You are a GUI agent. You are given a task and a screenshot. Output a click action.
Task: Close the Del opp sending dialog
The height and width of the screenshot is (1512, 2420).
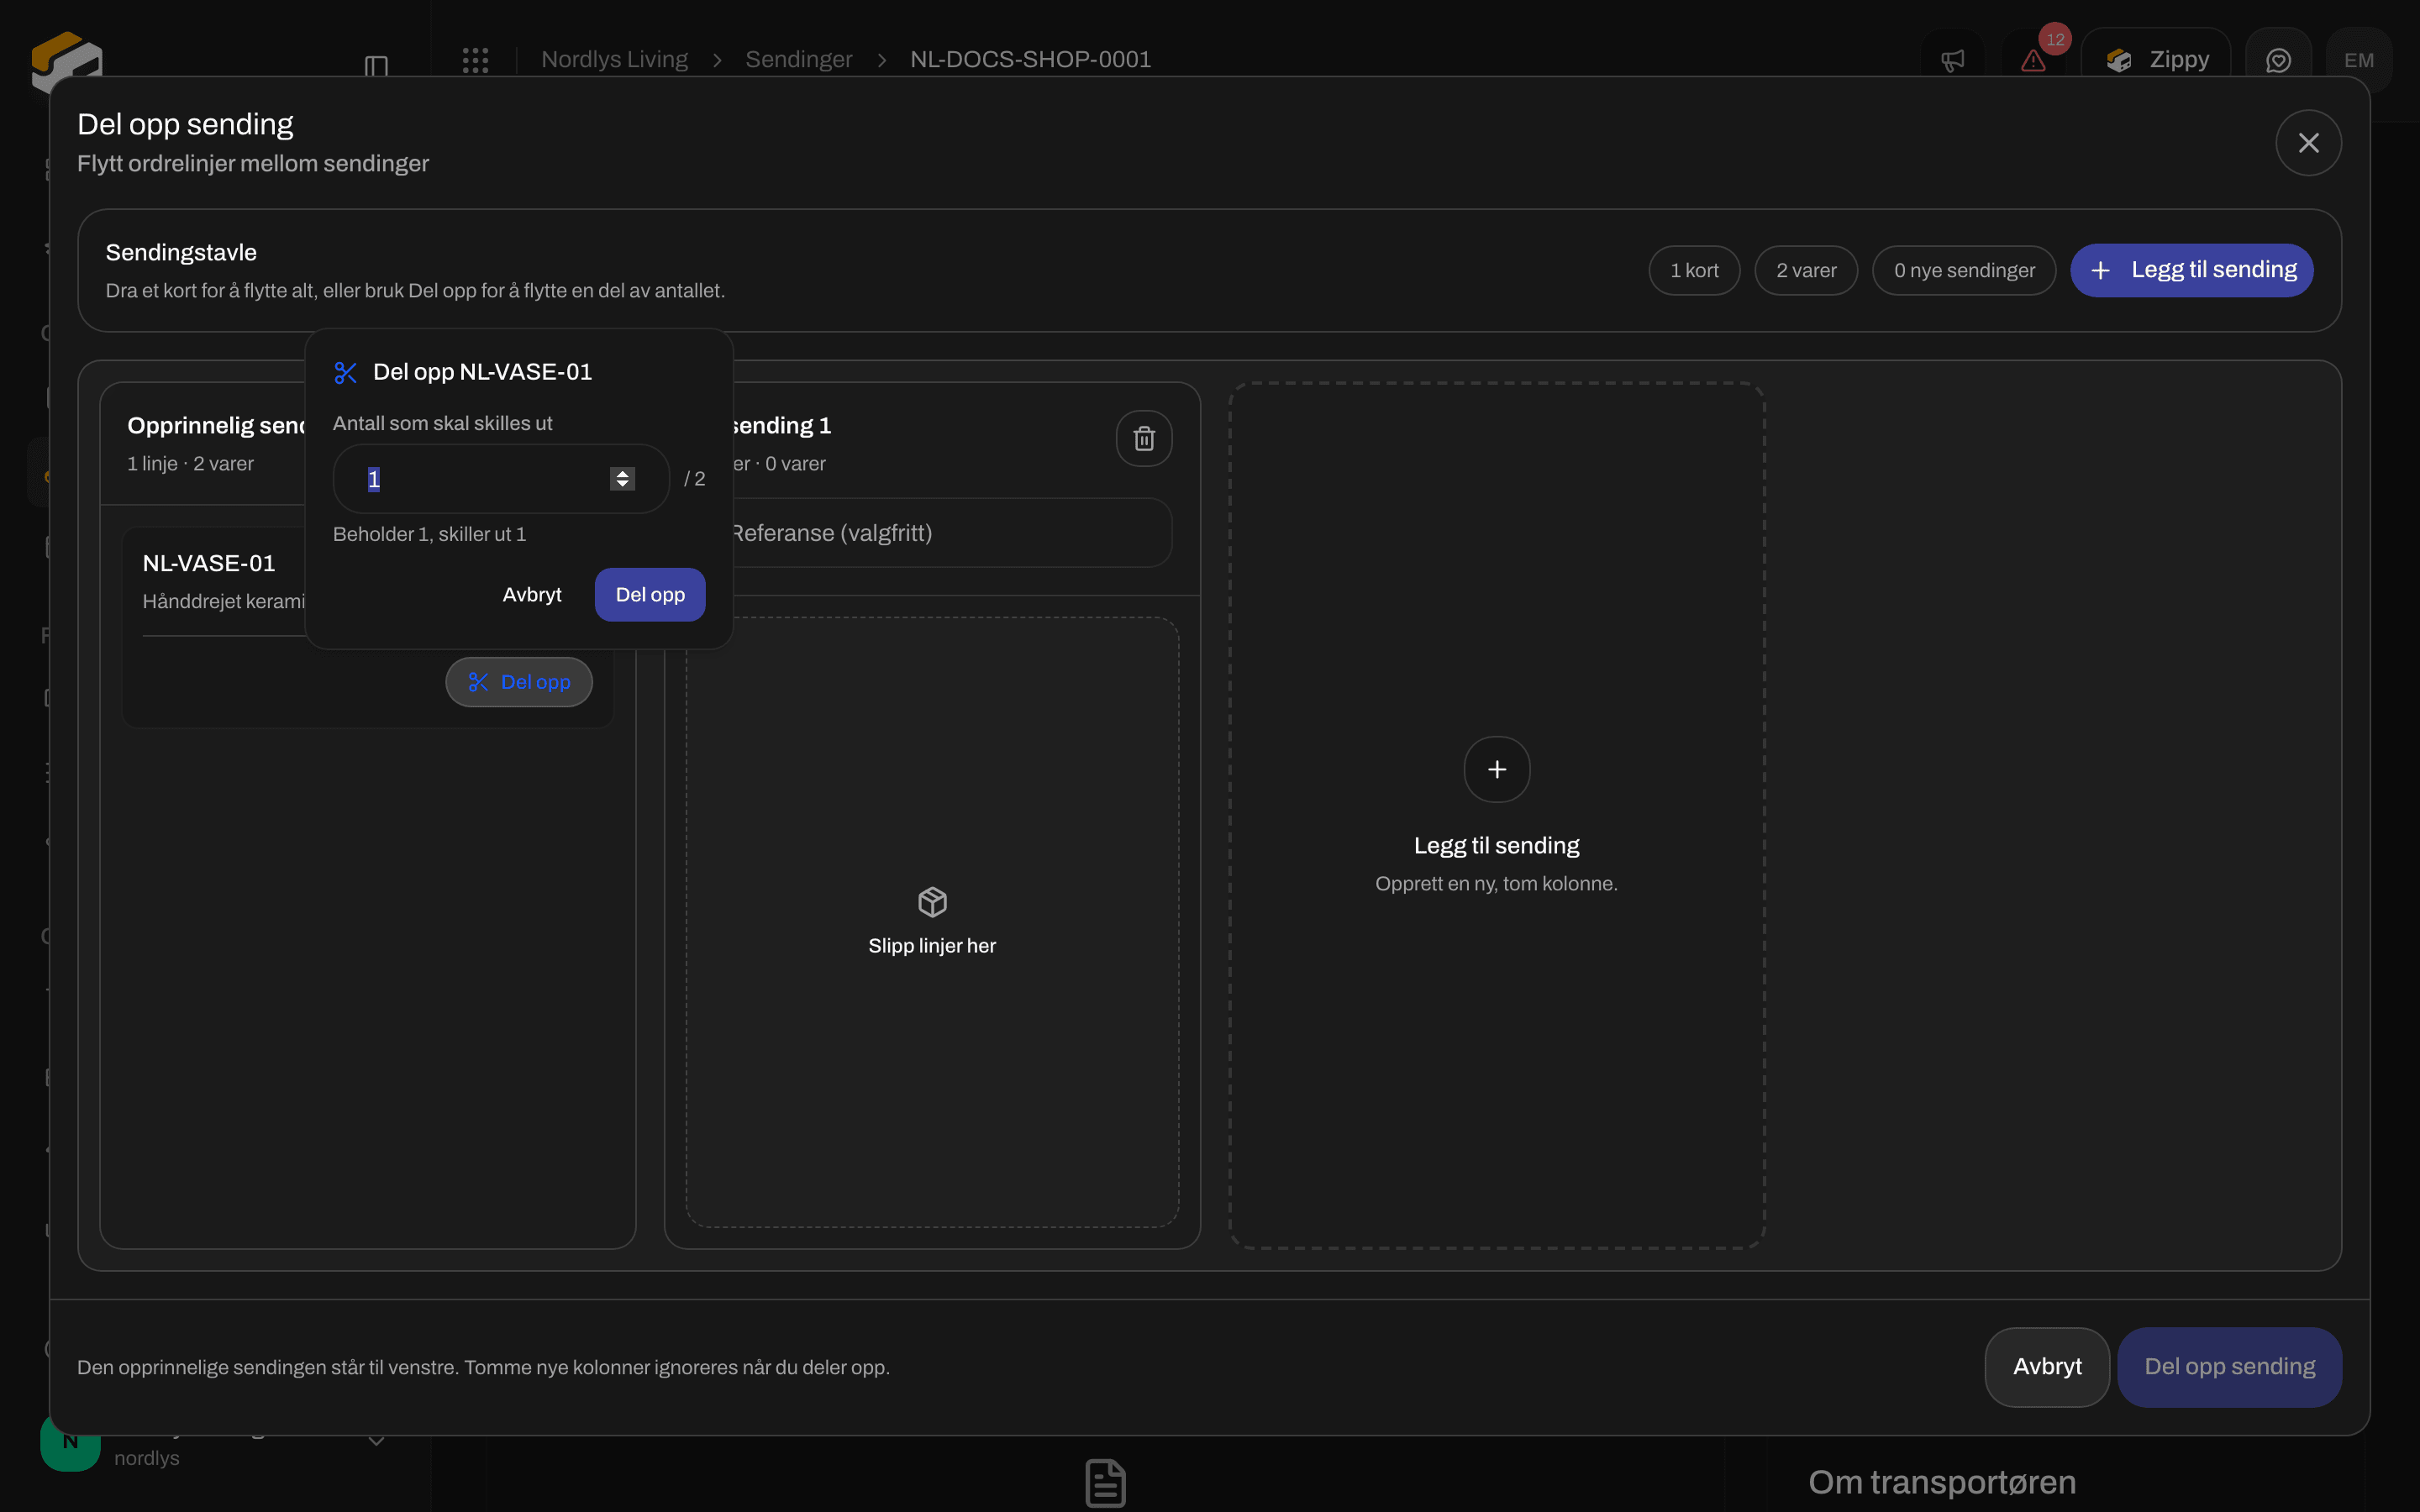[2308, 143]
